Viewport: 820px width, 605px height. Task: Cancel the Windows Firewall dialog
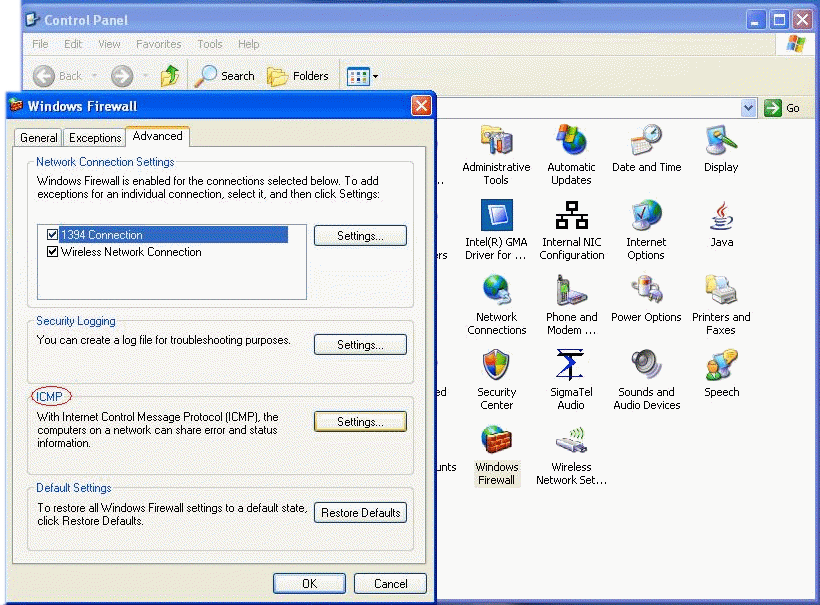390,584
